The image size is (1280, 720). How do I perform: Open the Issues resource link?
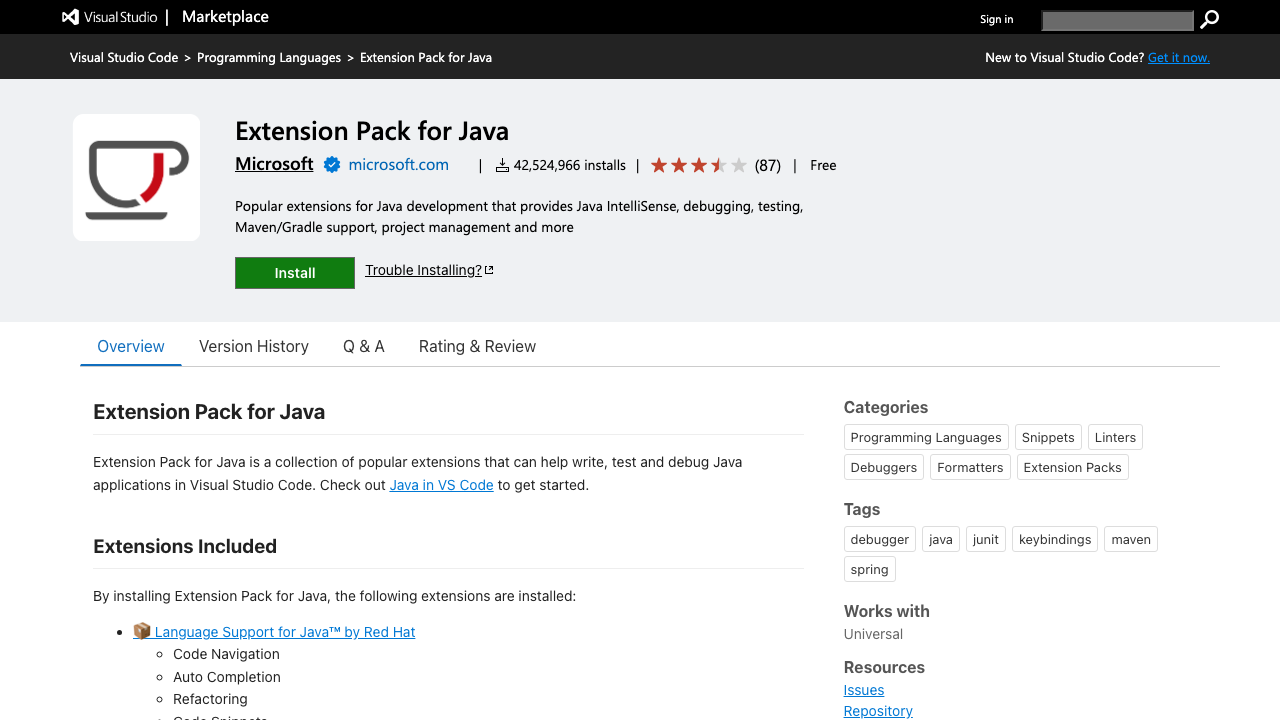864,690
